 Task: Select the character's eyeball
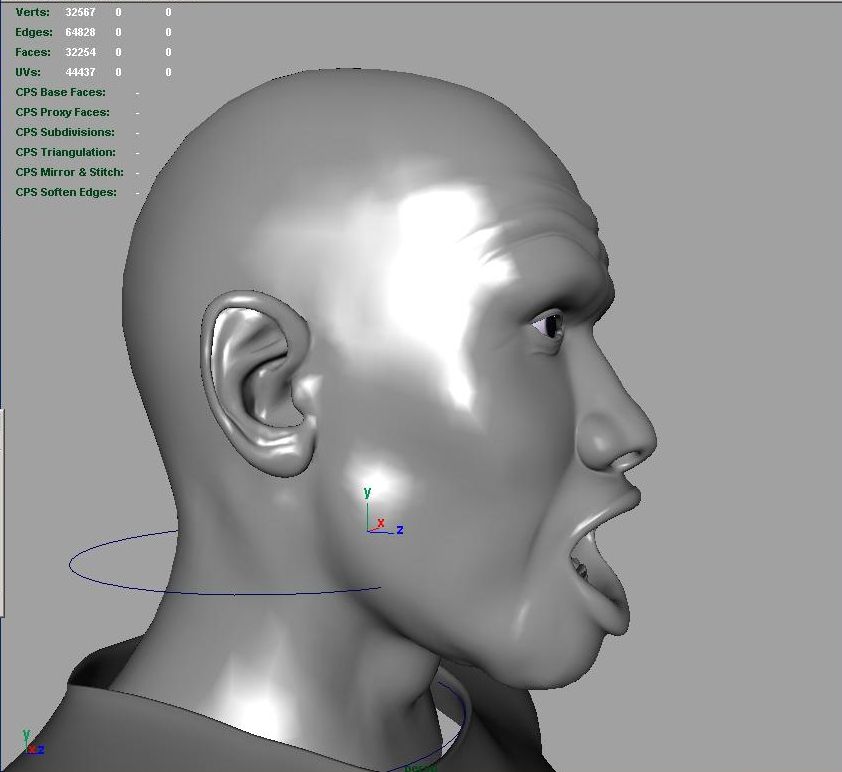coord(551,324)
